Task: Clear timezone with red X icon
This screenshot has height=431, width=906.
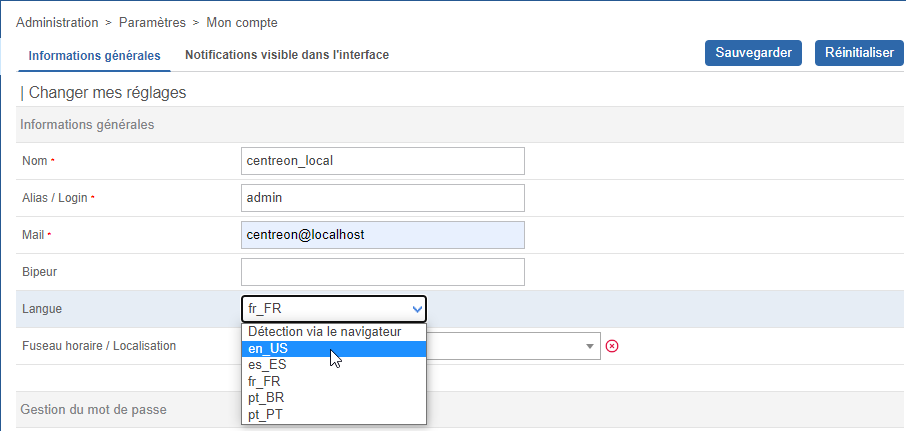Action: point(613,346)
